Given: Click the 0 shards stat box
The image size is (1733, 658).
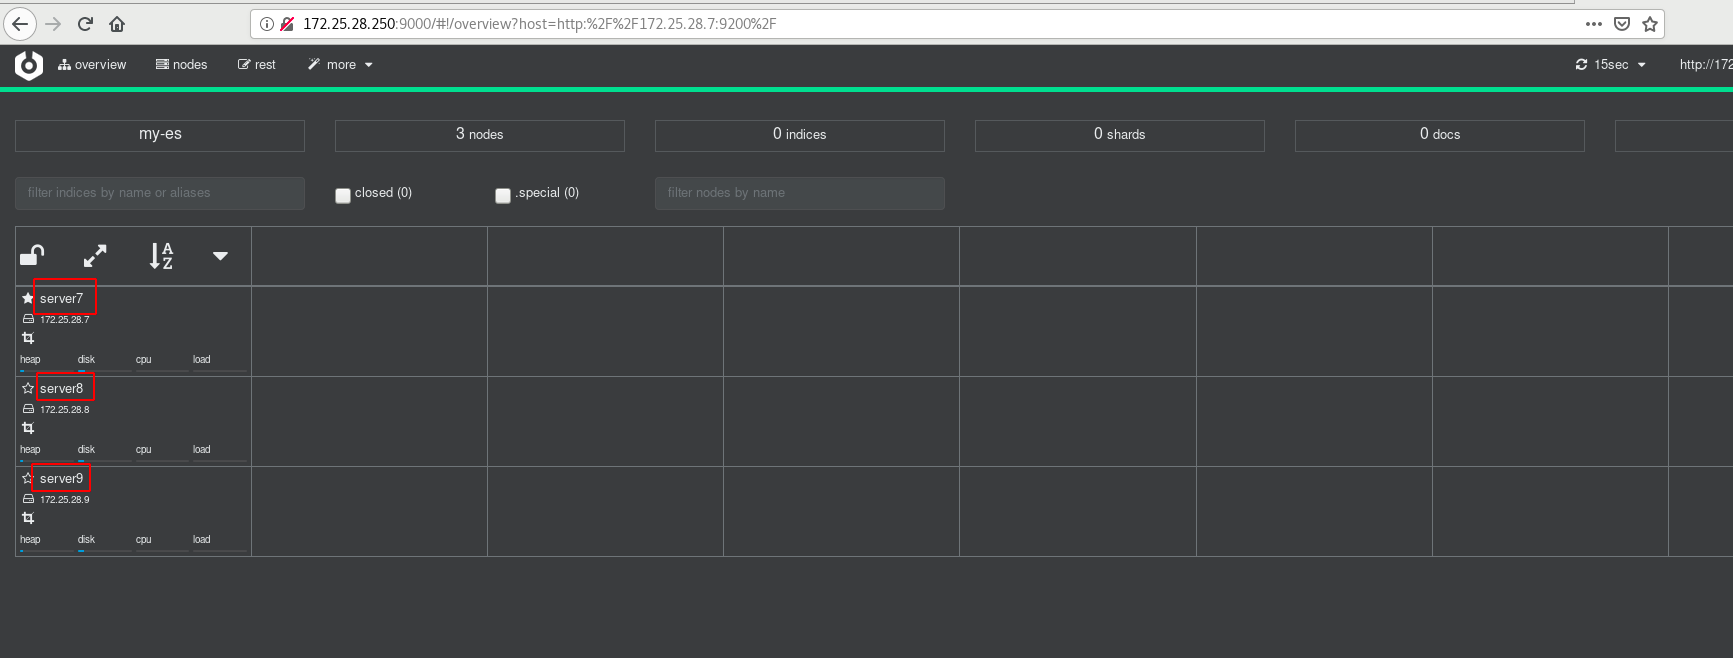Looking at the screenshot, I should click(1120, 135).
